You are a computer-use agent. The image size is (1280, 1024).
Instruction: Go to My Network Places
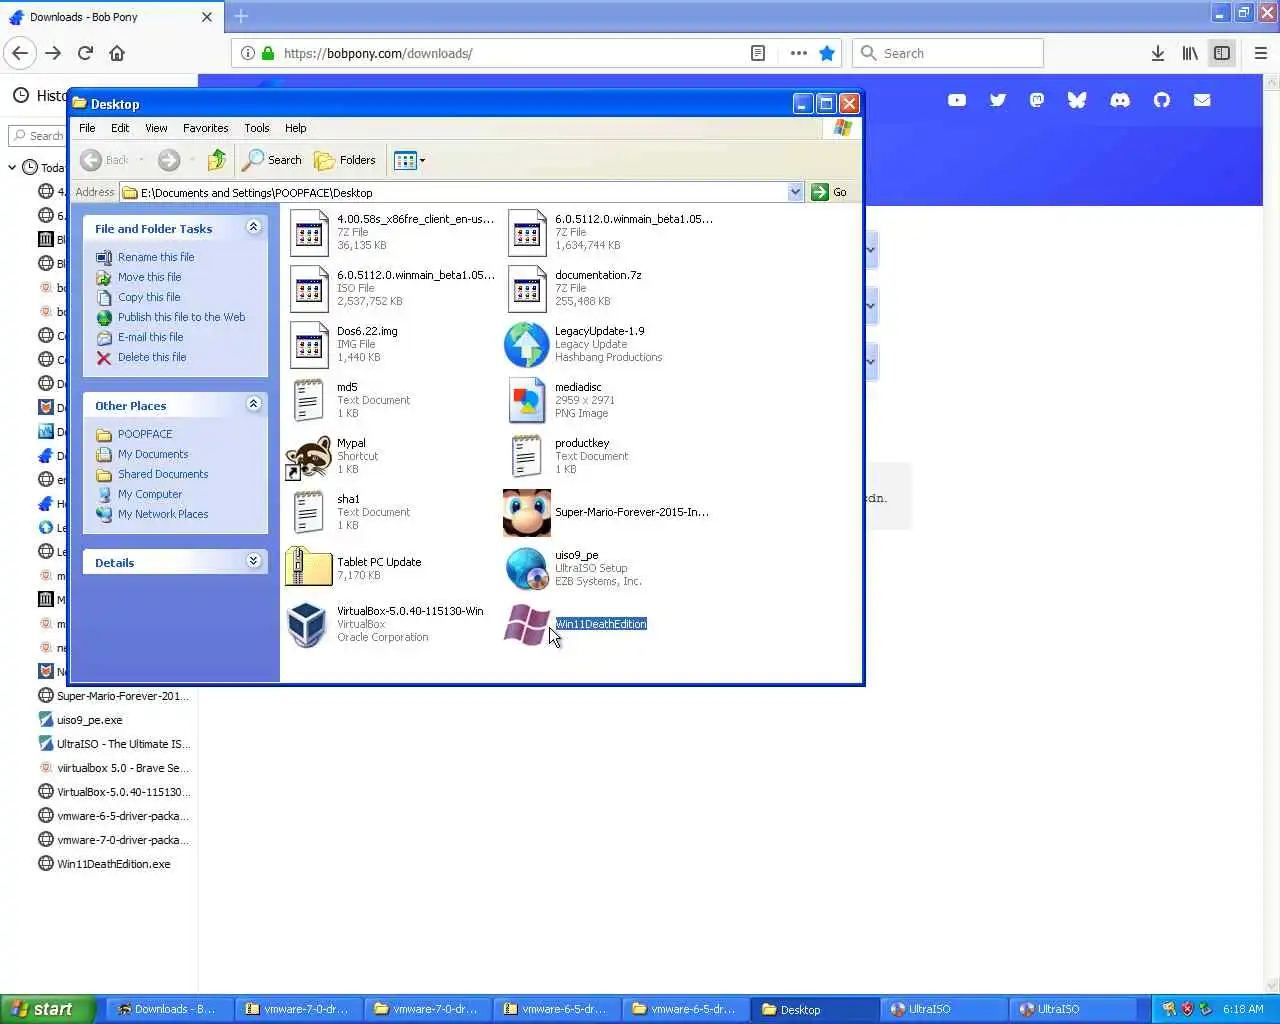coord(163,514)
